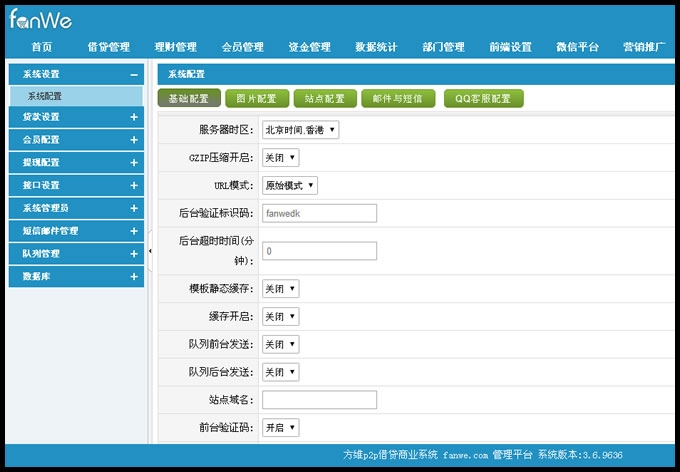Screen dimensions: 680x472
Task: Expand the 系统管理员 section
Action: (x=76, y=208)
